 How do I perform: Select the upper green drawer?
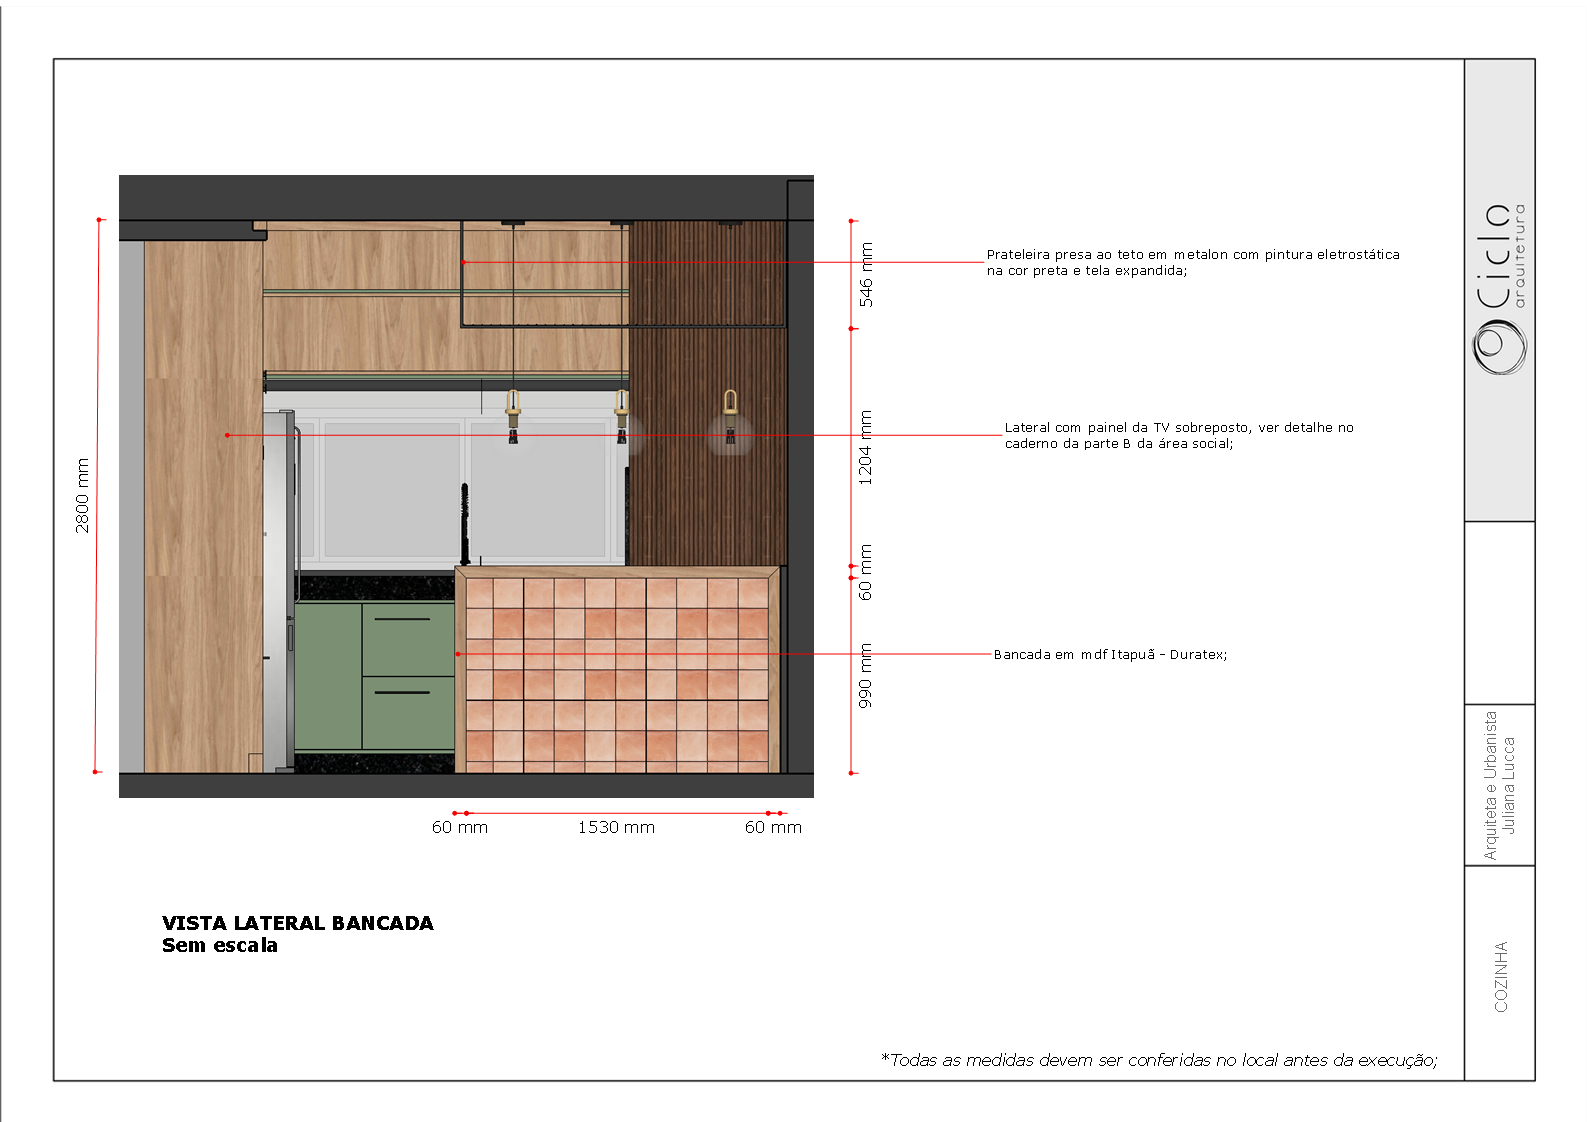click(x=408, y=638)
